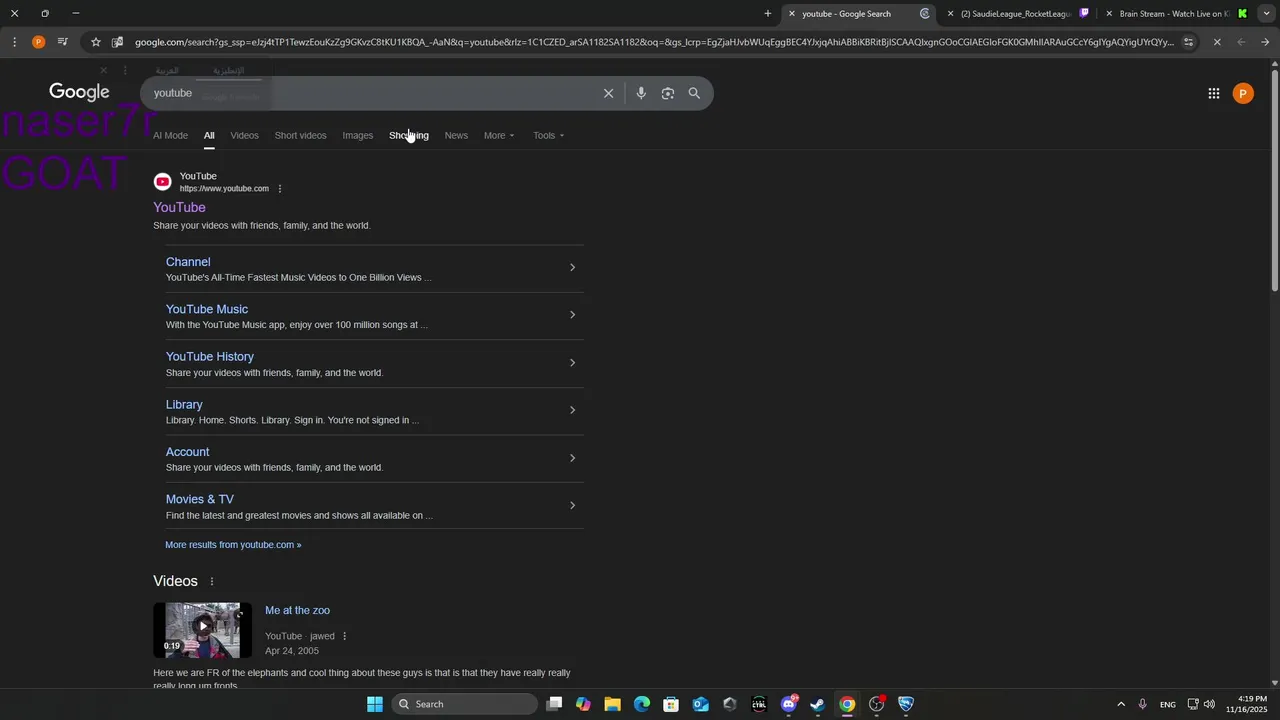Open options beside YouTube · jawed source
This screenshot has width=1280, height=720.
345,636
